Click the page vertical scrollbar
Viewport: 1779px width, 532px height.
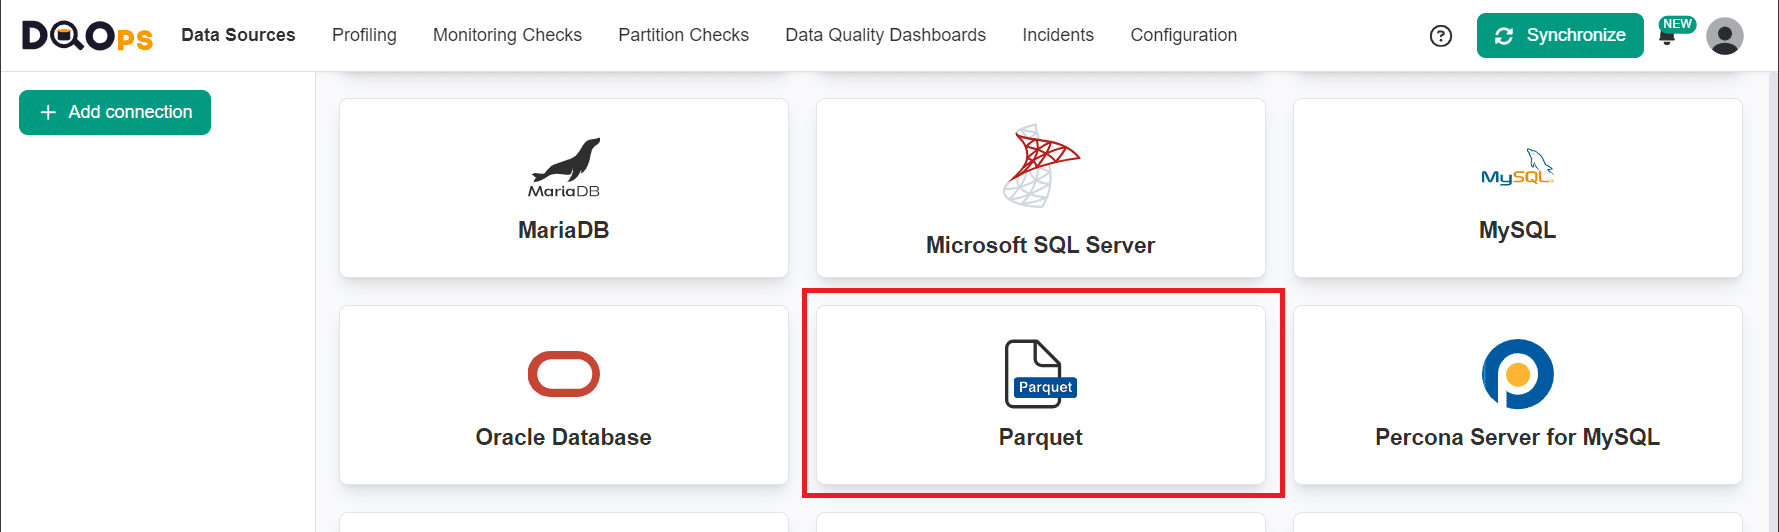(1773, 302)
